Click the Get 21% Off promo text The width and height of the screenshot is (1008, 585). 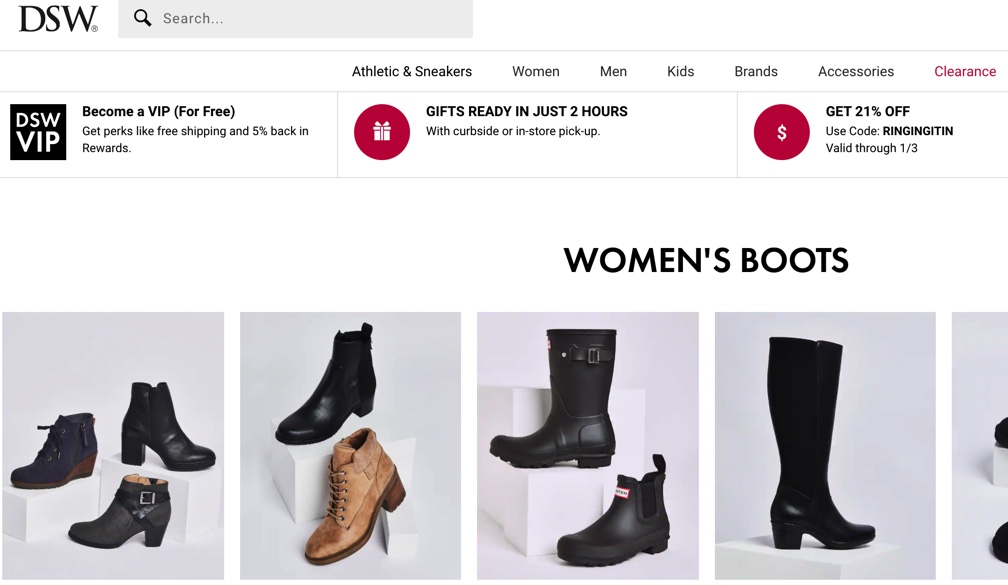867,111
